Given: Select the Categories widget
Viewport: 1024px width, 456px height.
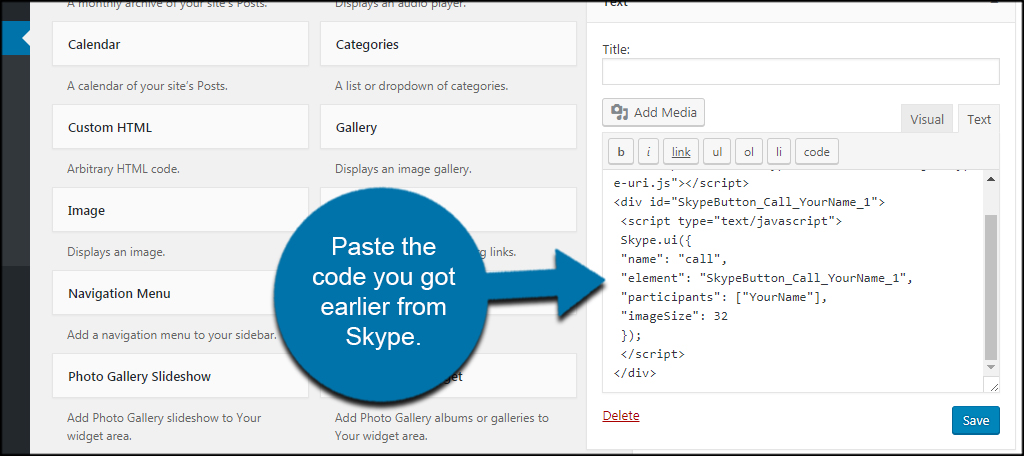Looking at the screenshot, I should [x=449, y=44].
